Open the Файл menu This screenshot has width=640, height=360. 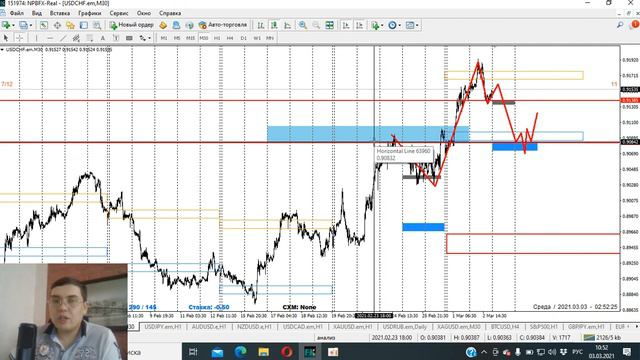tap(17, 13)
